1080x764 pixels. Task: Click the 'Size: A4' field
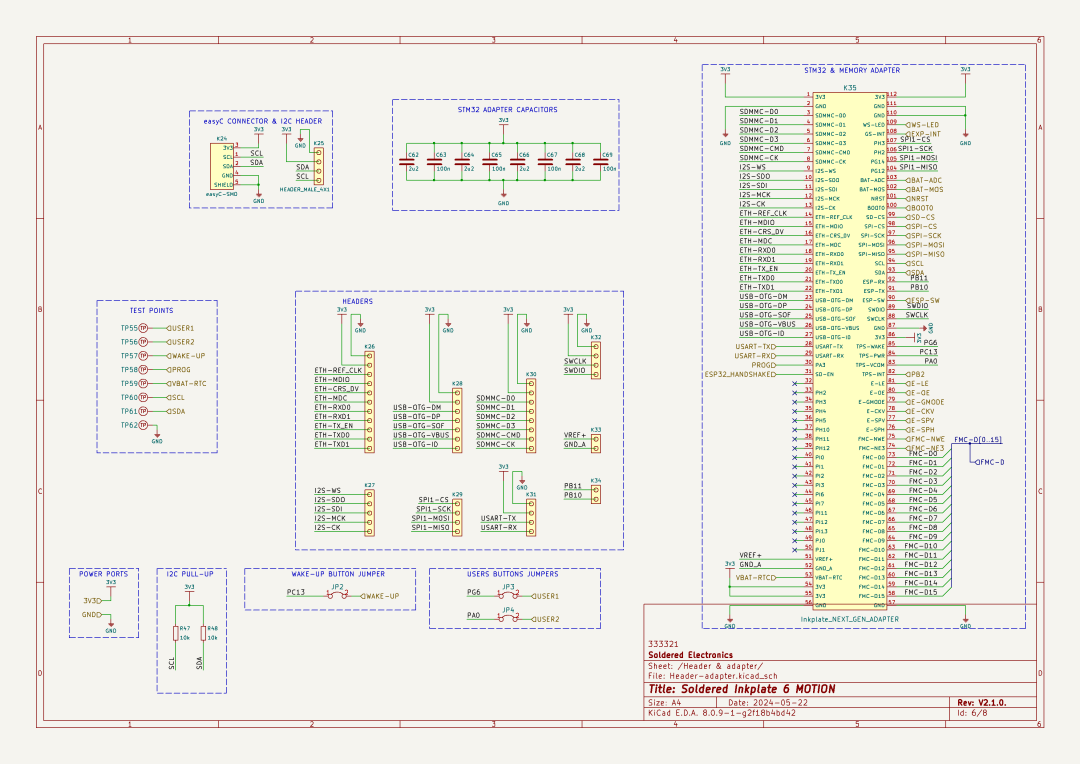(665, 703)
